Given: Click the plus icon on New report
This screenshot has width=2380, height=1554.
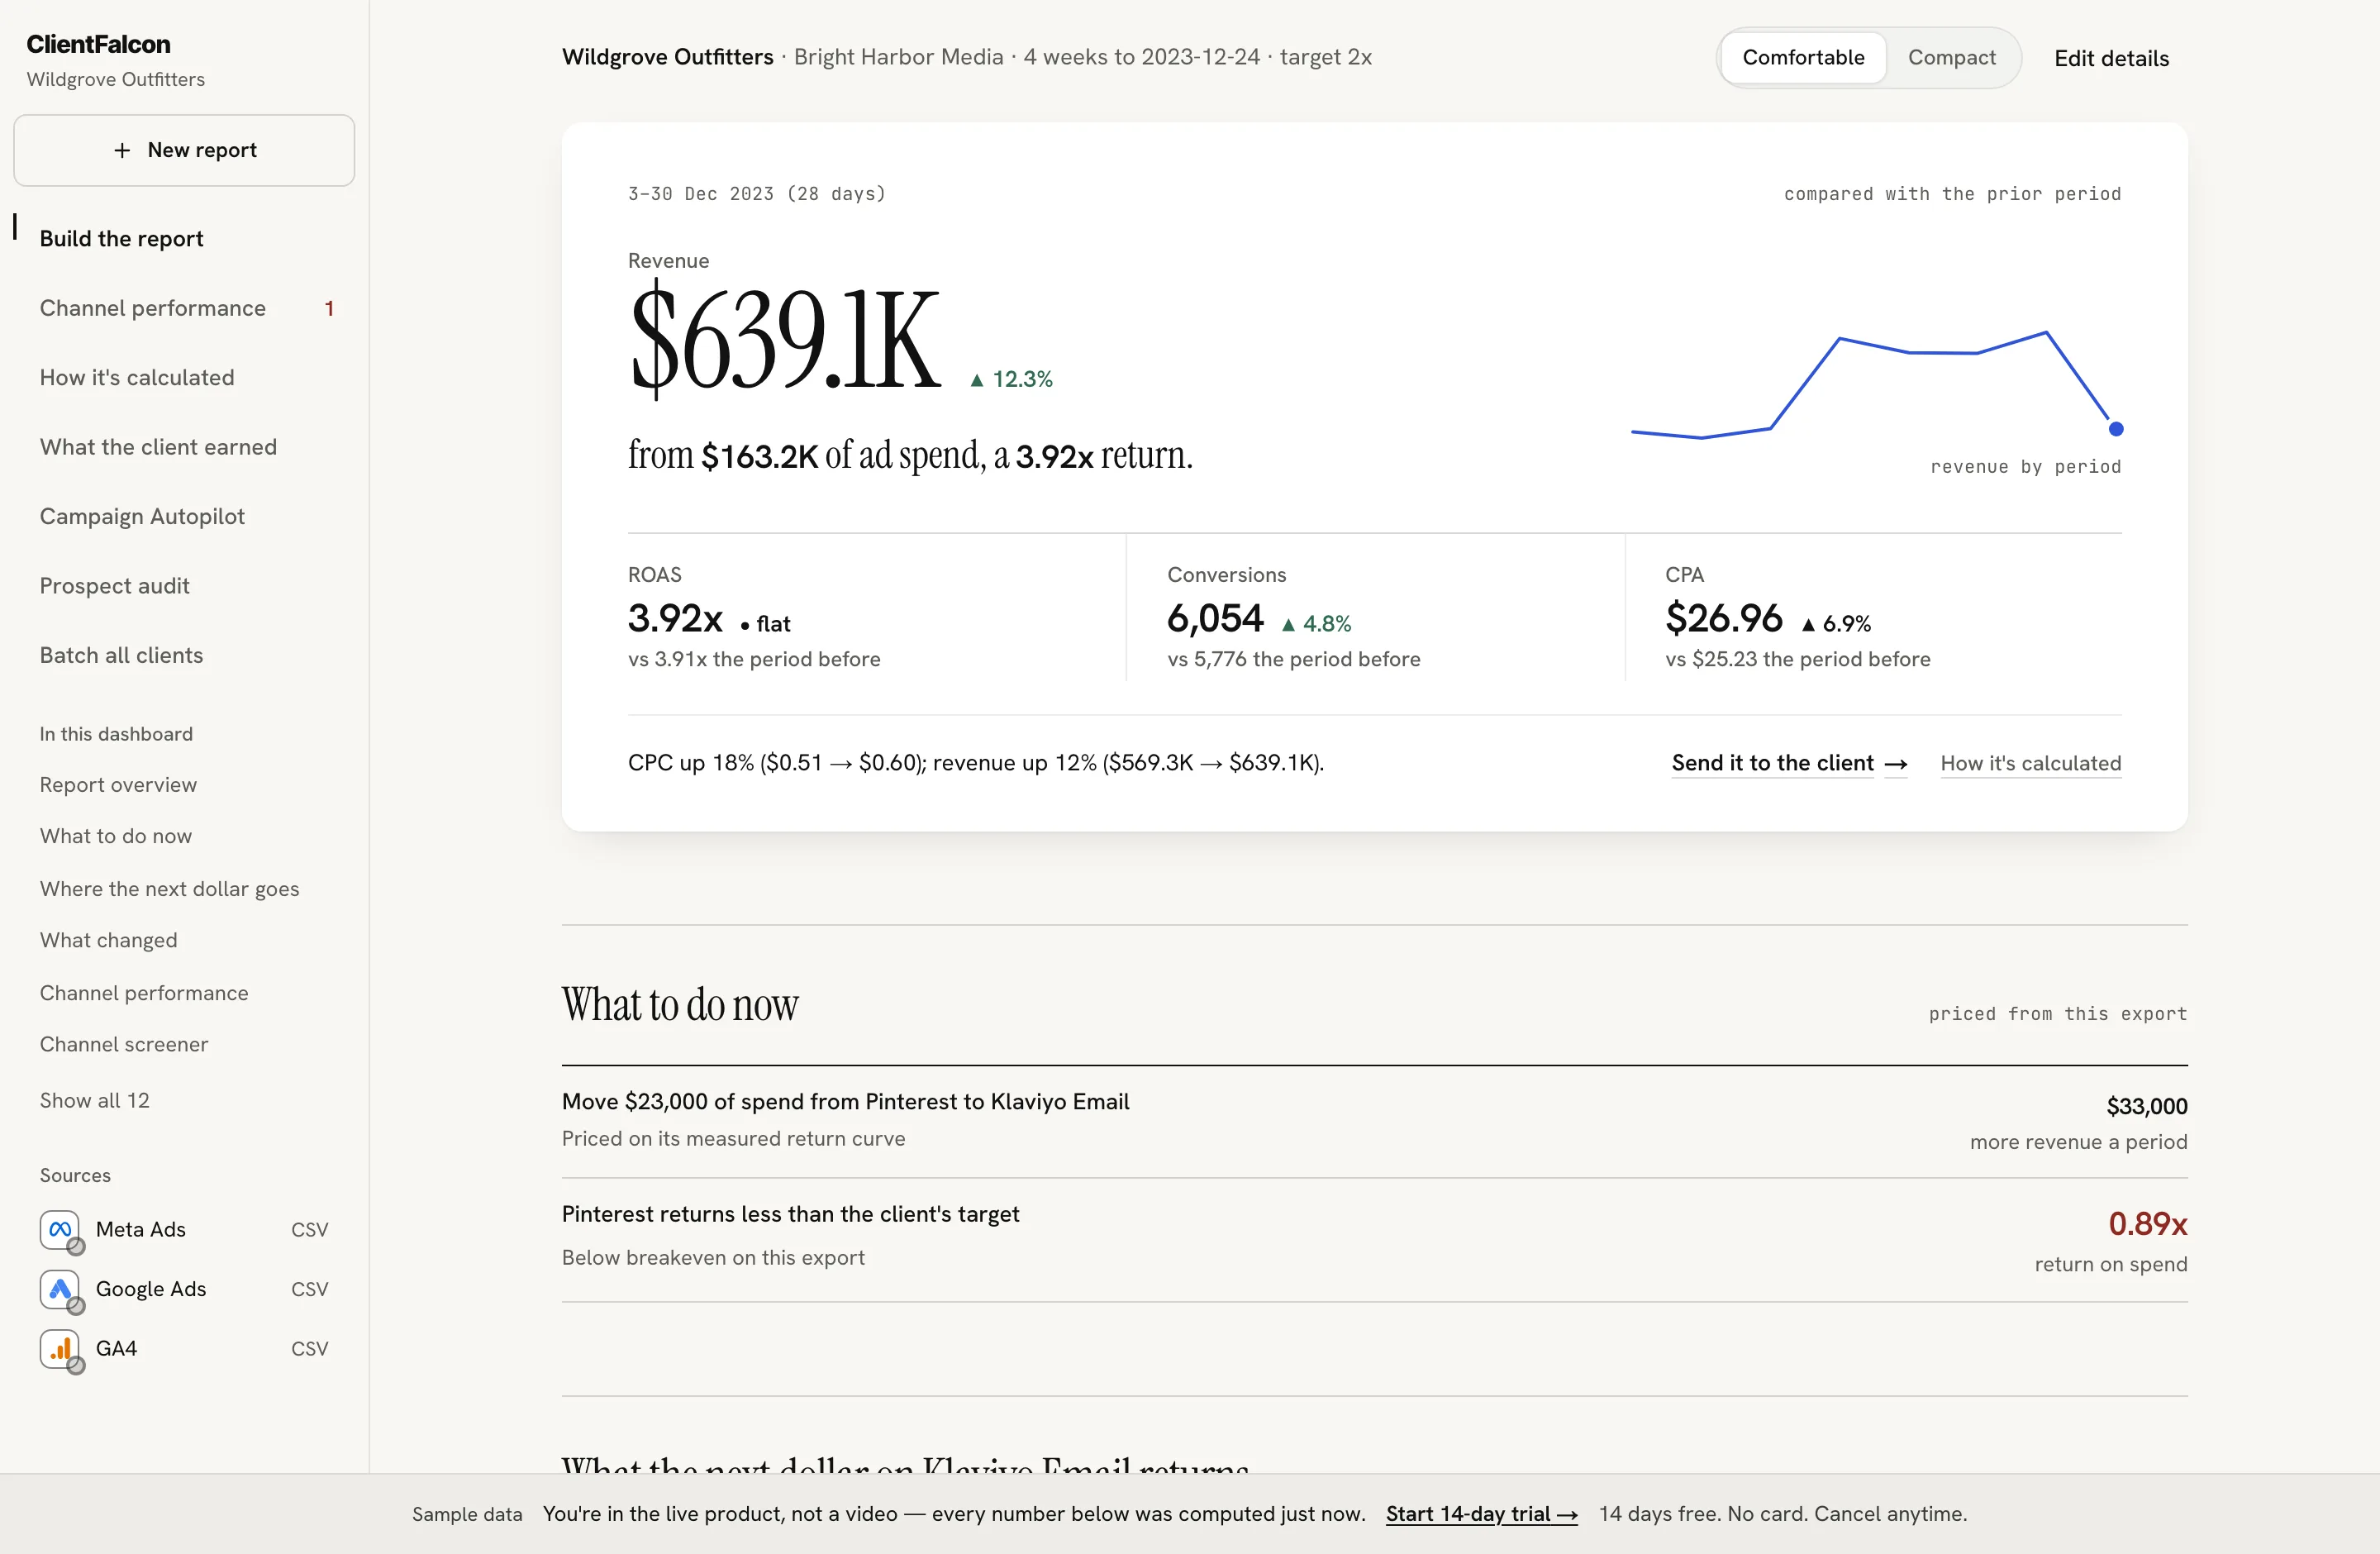Looking at the screenshot, I should [x=122, y=150].
